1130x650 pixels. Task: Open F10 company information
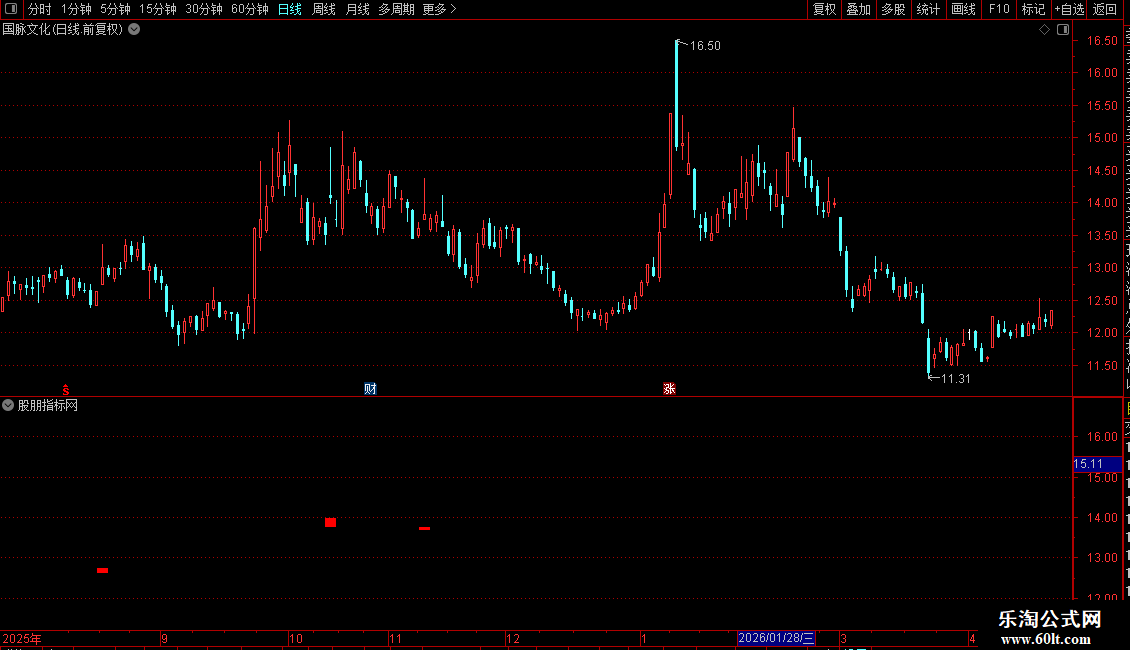(999, 9)
